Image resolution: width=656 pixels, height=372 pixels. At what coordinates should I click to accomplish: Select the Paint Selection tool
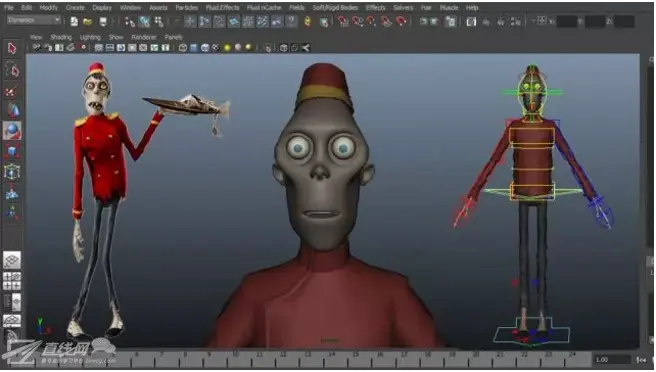12,90
